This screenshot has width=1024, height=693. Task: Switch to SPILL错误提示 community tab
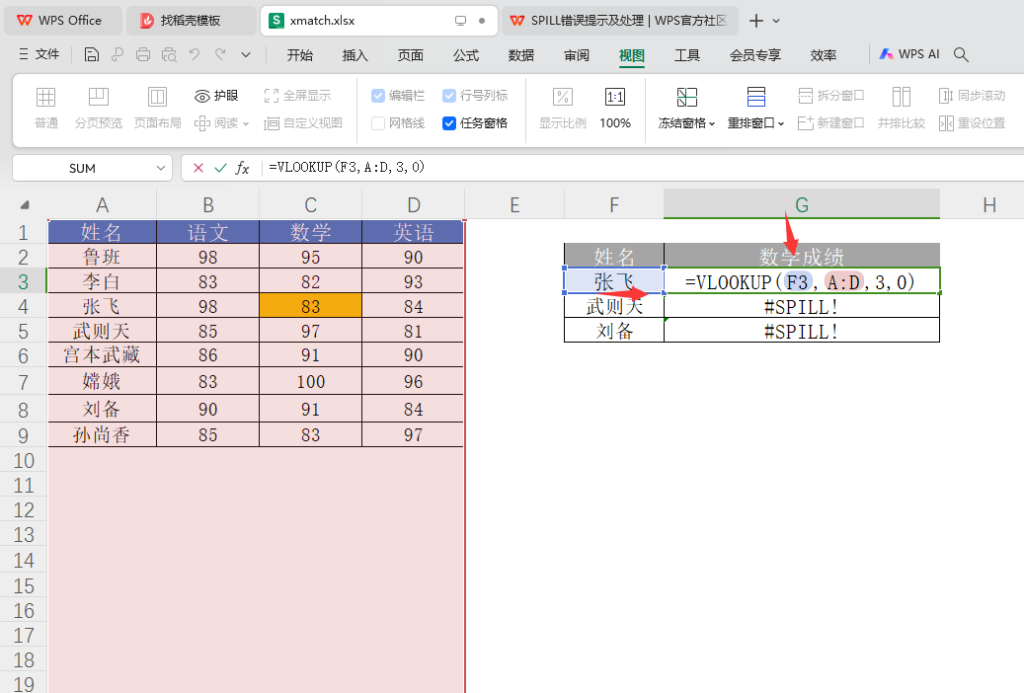[619, 20]
